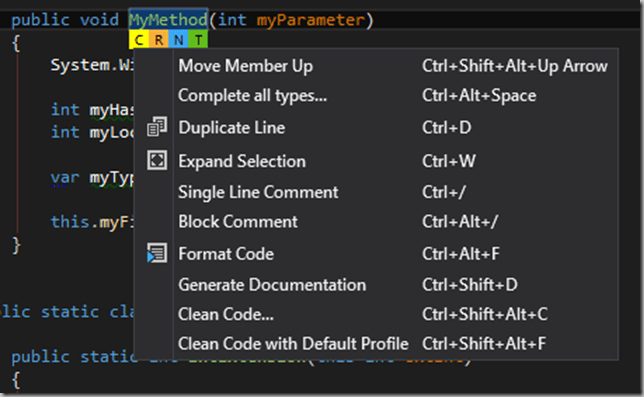
Task: Click the Ctrl+Shift+D shortcut text
Action: click(x=470, y=285)
